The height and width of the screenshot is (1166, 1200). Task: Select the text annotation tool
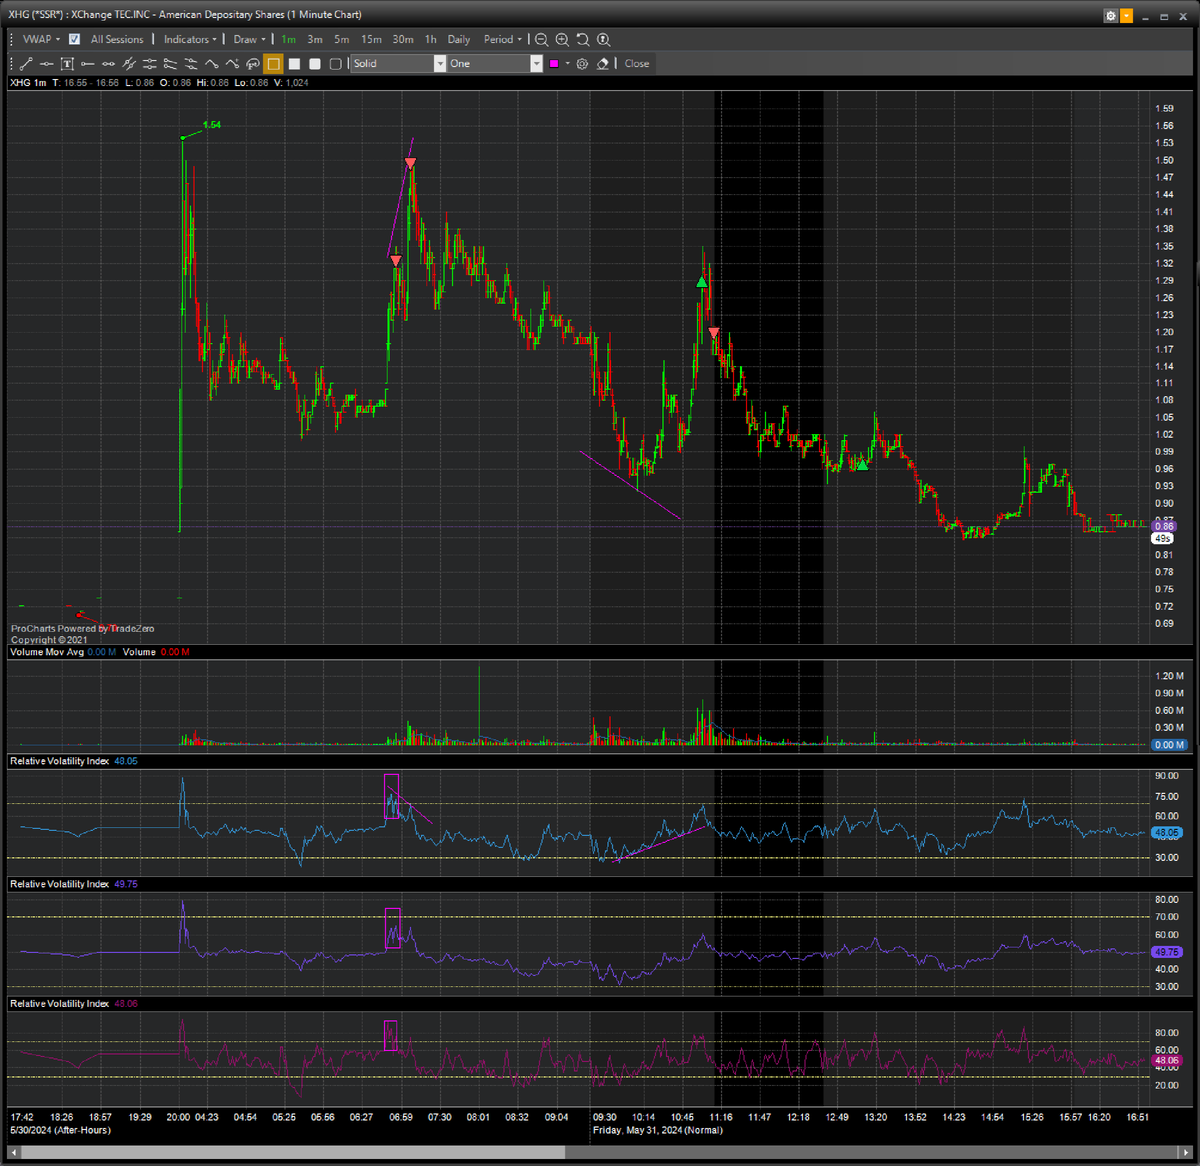click(67, 64)
